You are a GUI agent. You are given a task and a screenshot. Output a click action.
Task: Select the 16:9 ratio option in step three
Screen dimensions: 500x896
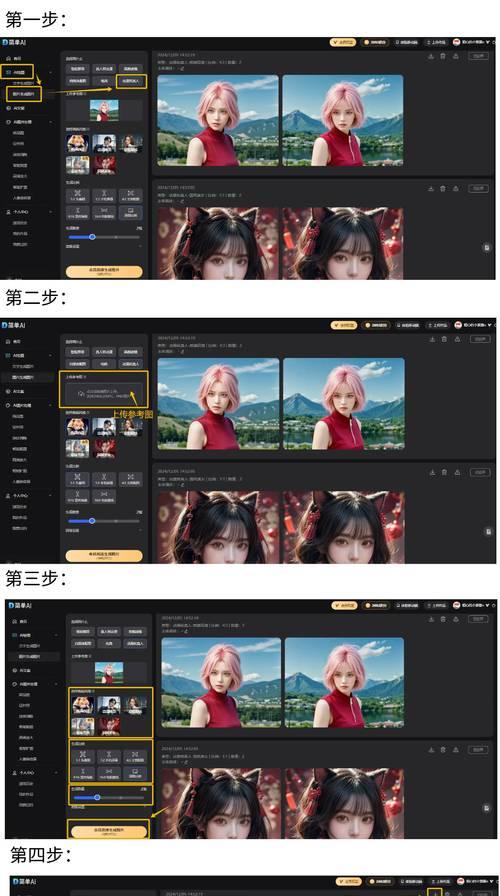pyautogui.click(x=109, y=774)
